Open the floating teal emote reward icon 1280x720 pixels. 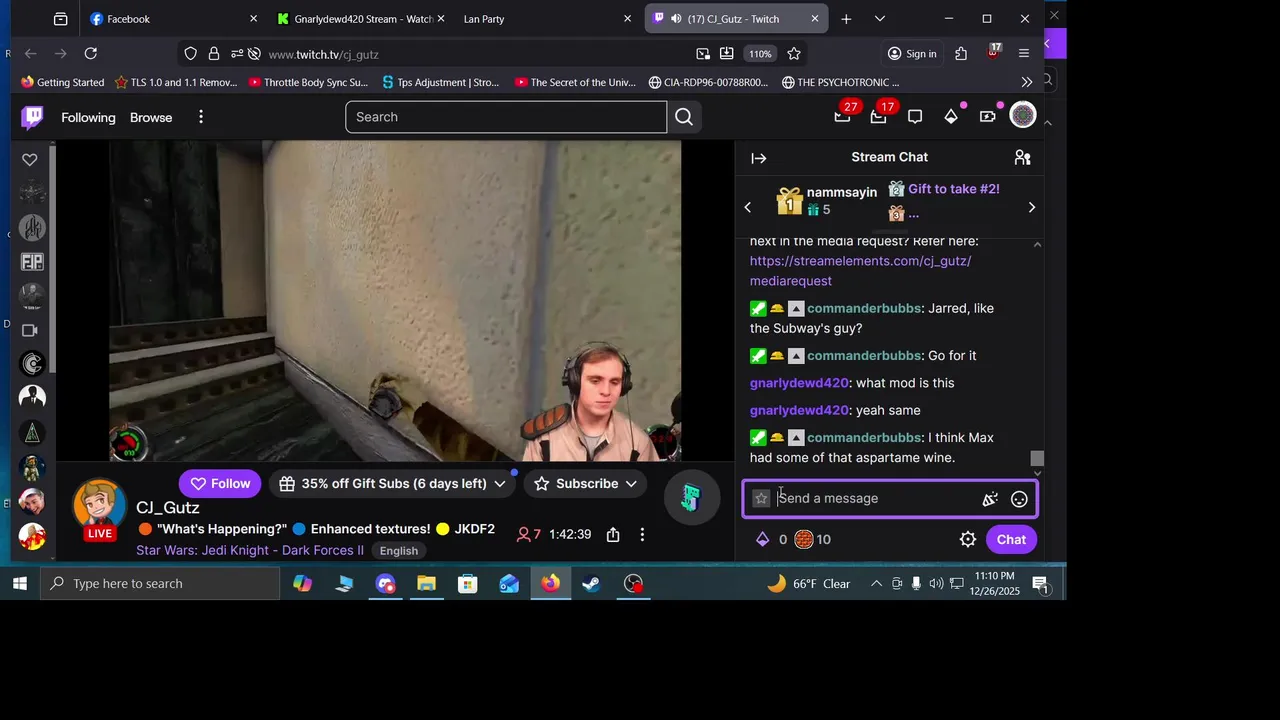pos(691,497)
